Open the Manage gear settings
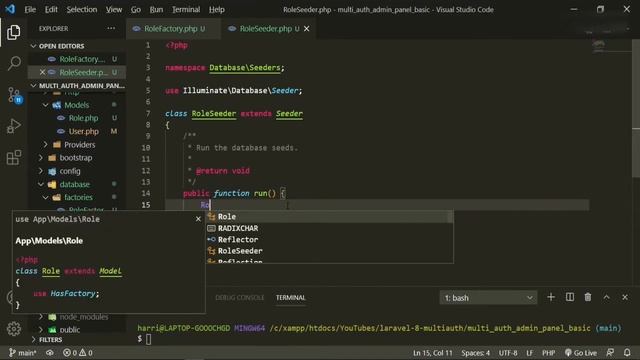 [x=13, y=329]
